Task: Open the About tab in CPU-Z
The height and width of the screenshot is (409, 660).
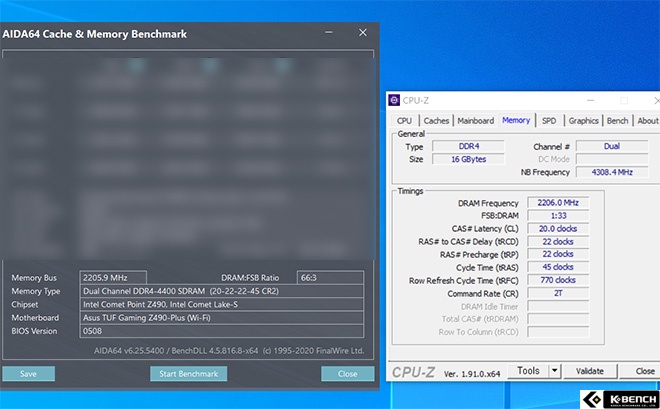Action: (647, 121)
